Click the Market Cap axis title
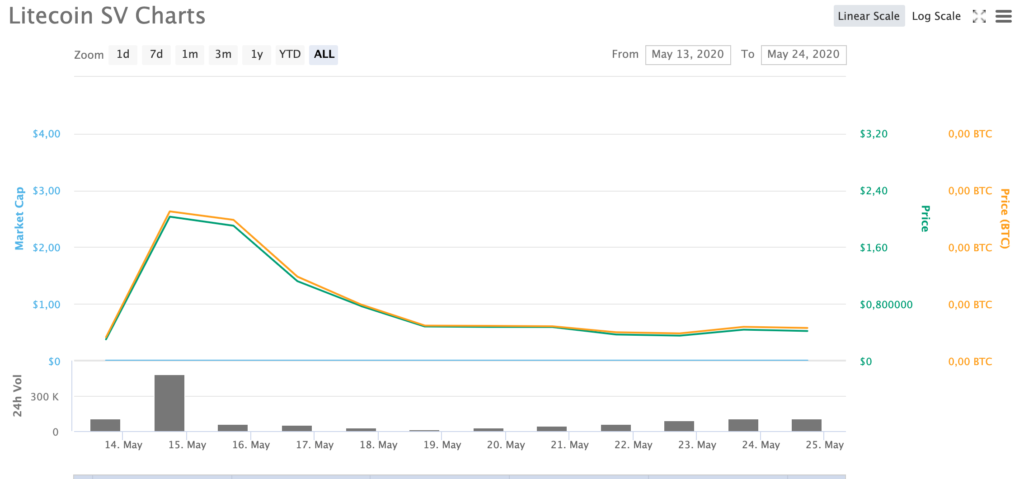The width and height of the screenshot is (1024, 479). click(20, 218)
